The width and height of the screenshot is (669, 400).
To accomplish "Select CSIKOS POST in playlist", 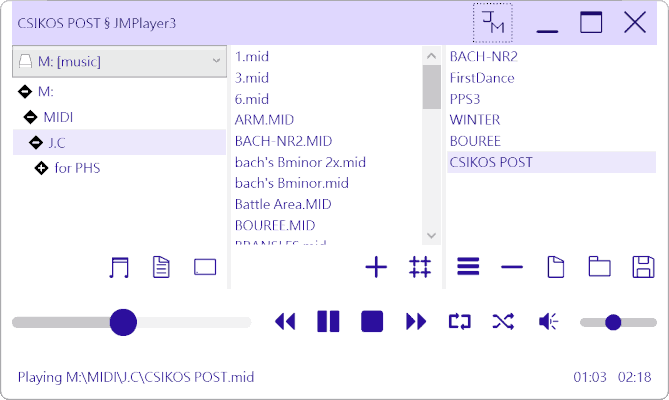I will pyautogui.click(x=551, y=162).
